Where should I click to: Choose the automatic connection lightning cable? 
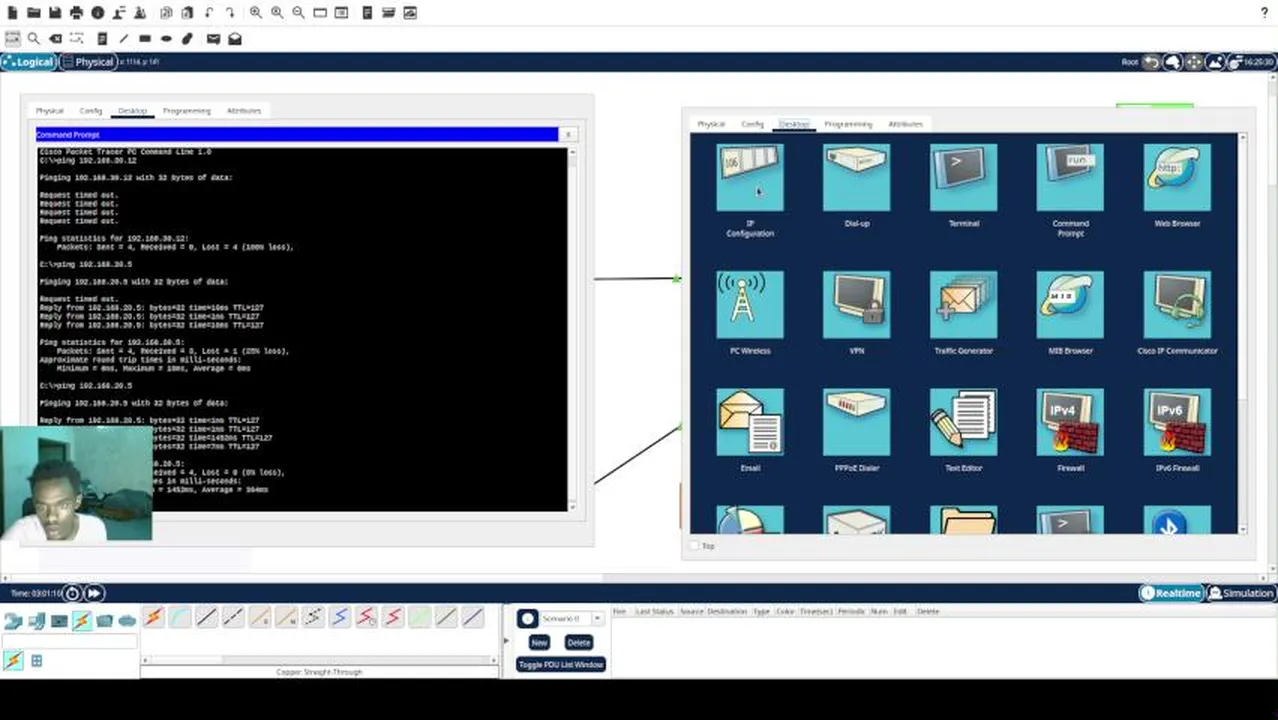(x=153, y=618)
